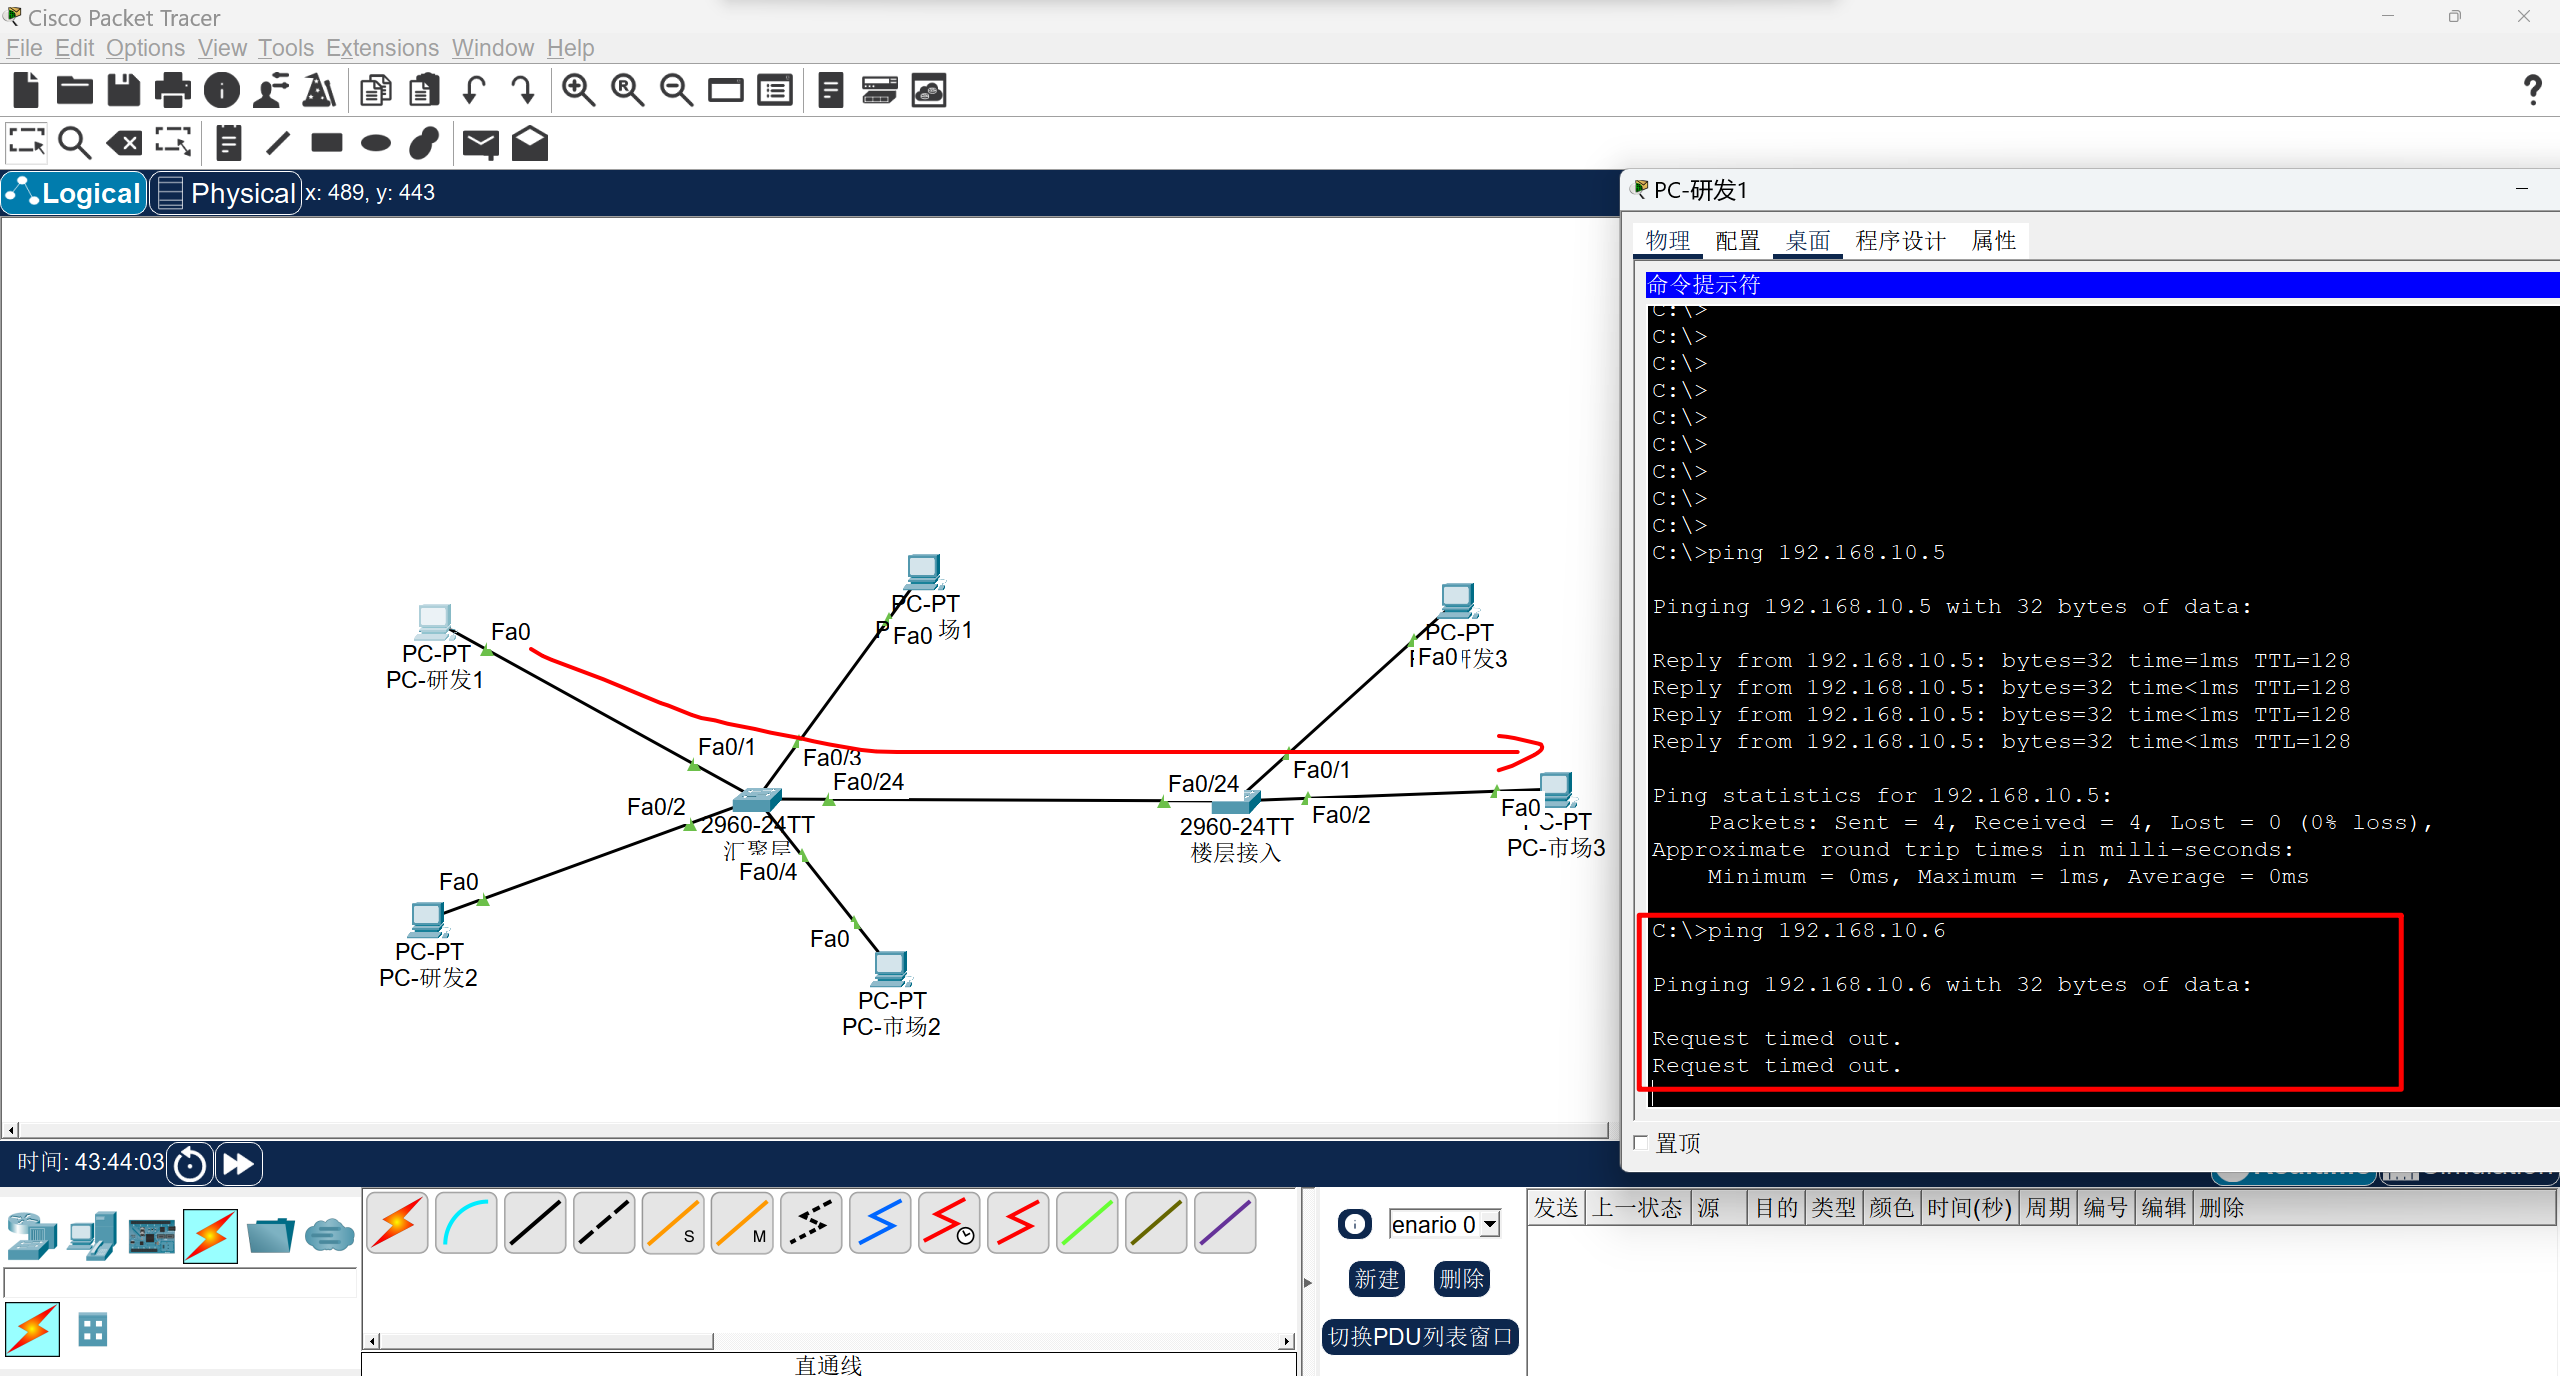Select the Add Simple PDU envelope
This screenshot has width=2560, height=1376.
(x=481, y=144)
